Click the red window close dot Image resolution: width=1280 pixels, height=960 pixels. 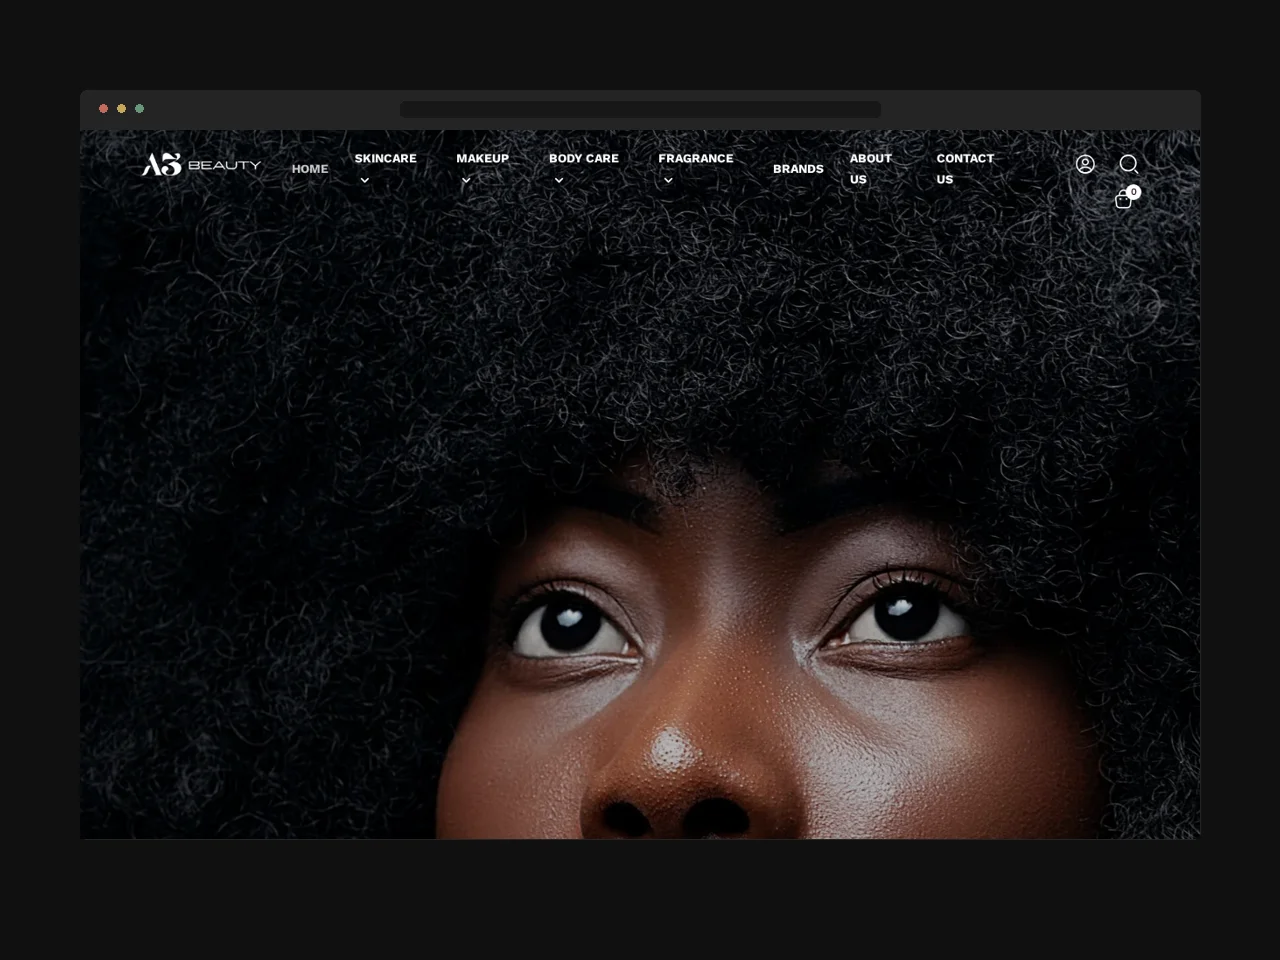point(103,108)
